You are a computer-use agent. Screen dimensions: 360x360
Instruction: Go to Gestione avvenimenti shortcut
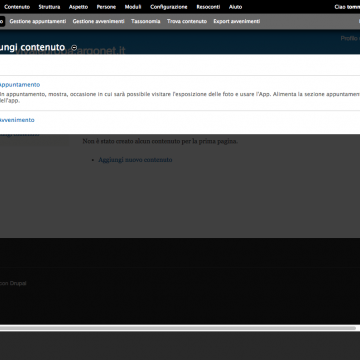click(x=98, y=21)
